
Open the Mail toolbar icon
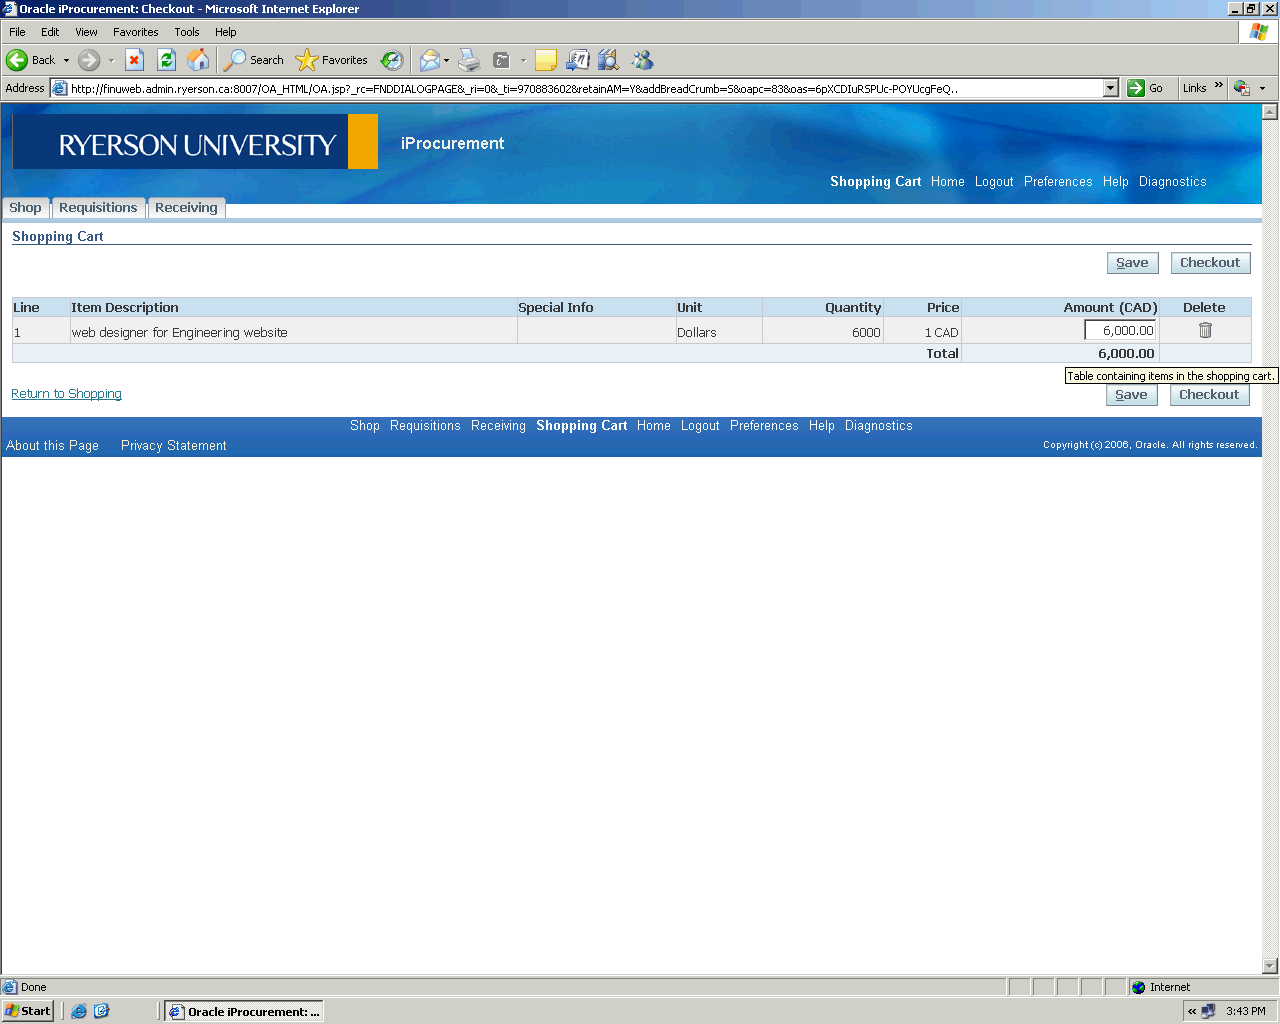click(x=430, y=60)
